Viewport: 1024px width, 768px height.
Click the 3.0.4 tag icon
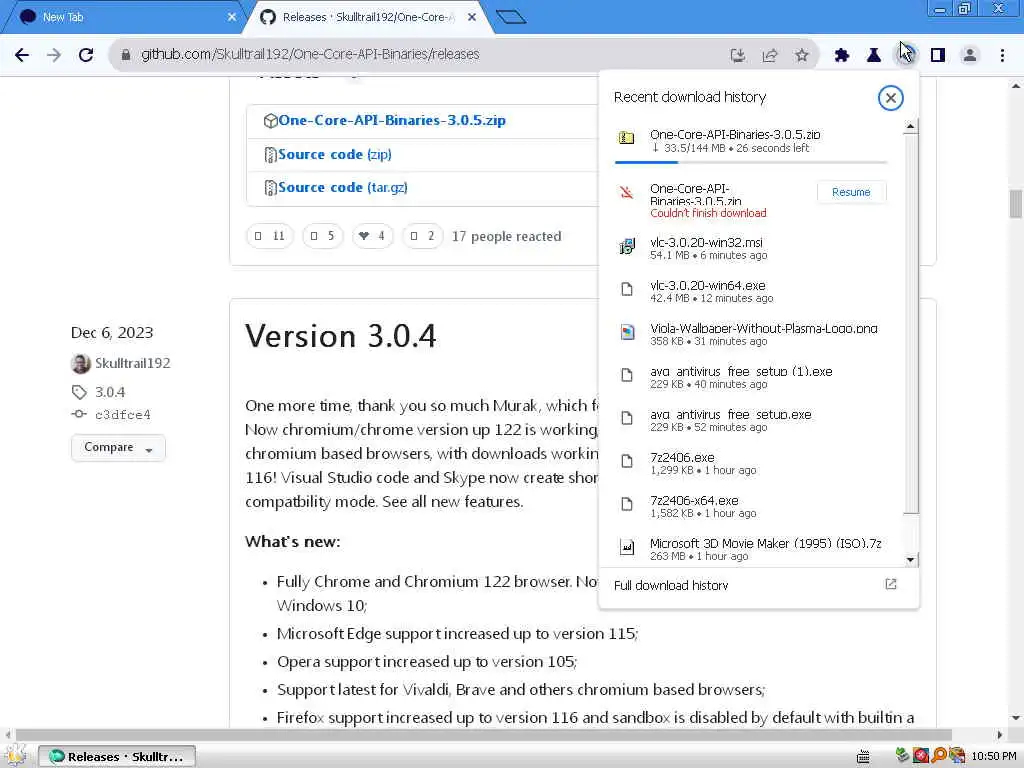point(79,392)
